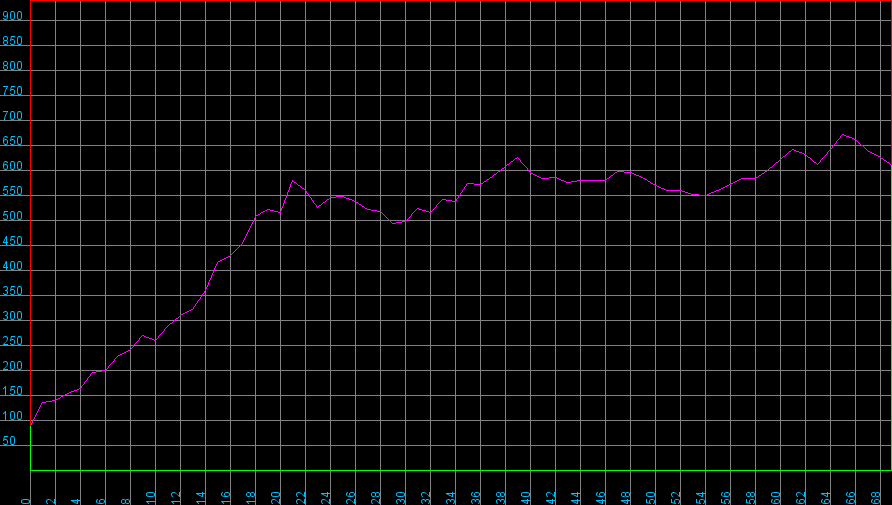
Task: Click the 800 value on the vertical axis
Action: (13, 66)
